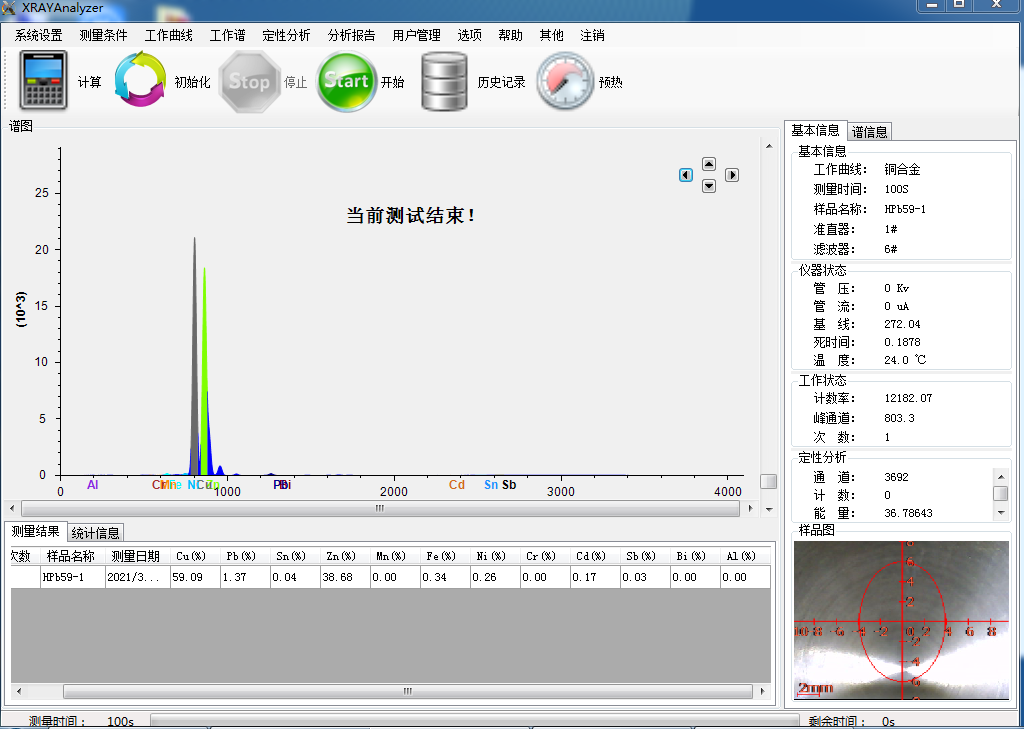This screenshot has width=1024, height=729.
Task: Click the calculator icon for 计算
Action: coord(44,81)
